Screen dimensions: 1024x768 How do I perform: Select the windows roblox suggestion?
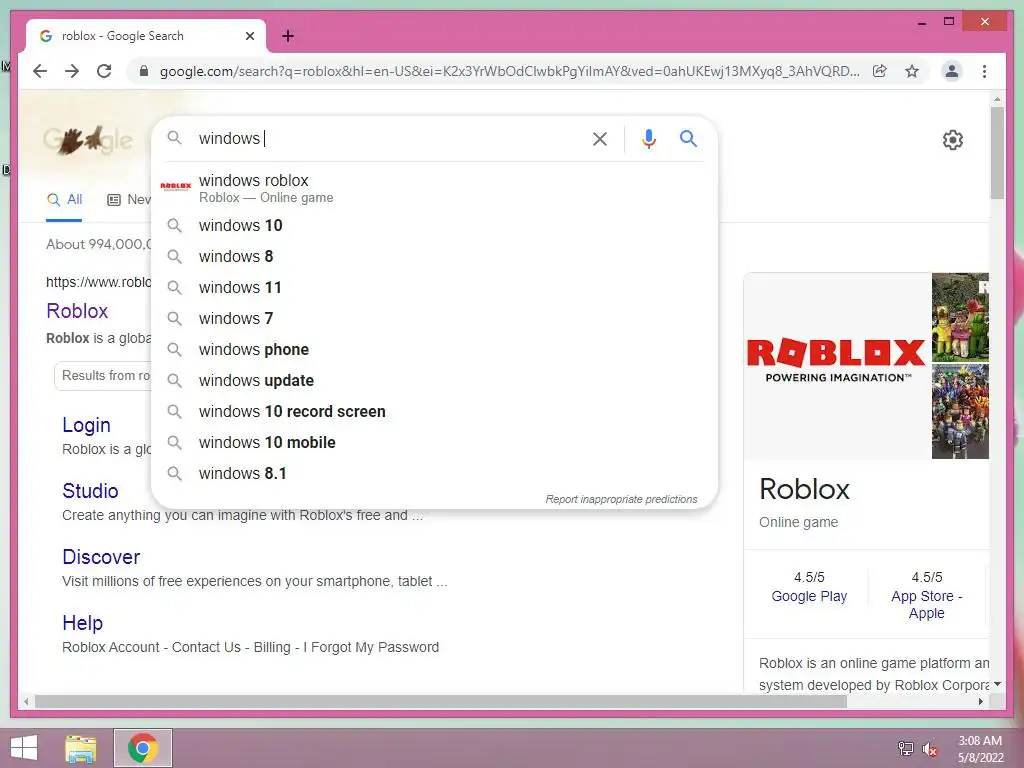click(434, 188)
